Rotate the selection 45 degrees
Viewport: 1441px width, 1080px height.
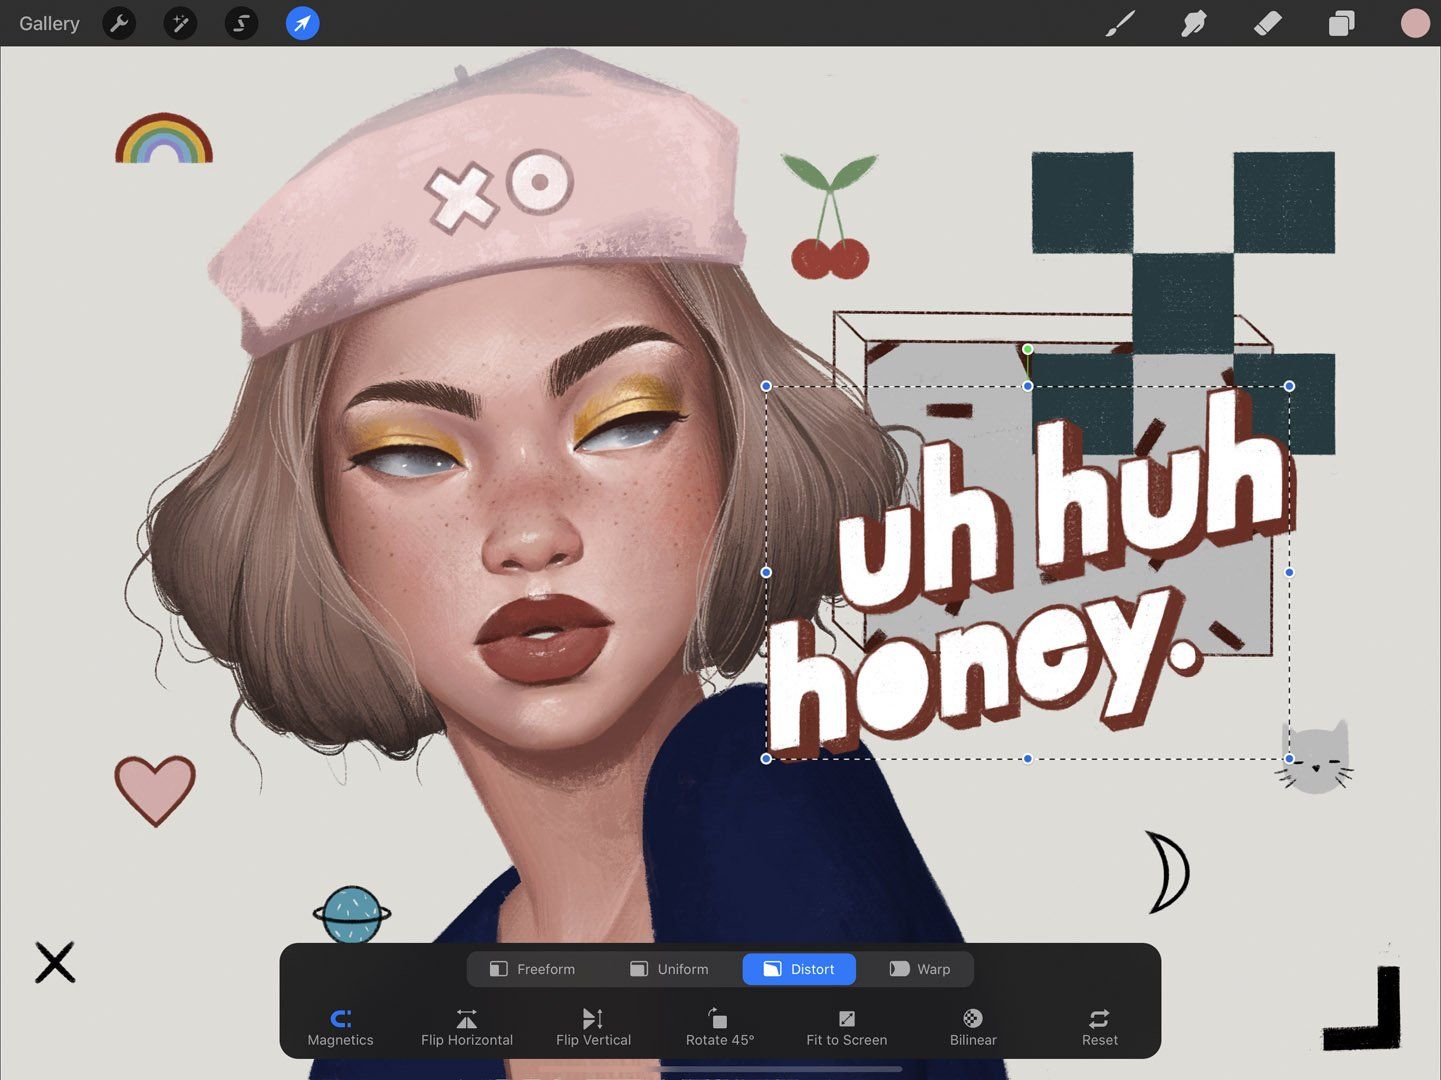pos(719,1027)
